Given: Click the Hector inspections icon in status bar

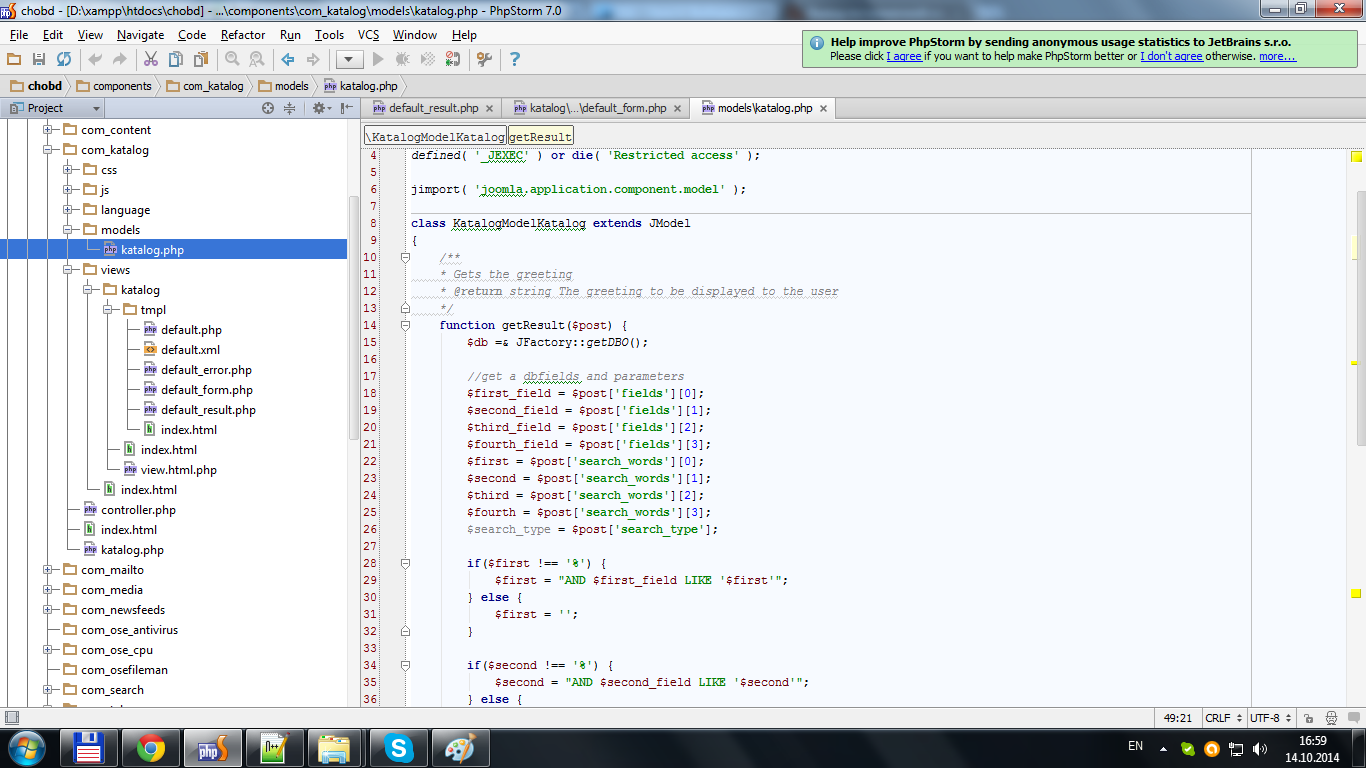Looking at the screenshot, I should 1331,718.
